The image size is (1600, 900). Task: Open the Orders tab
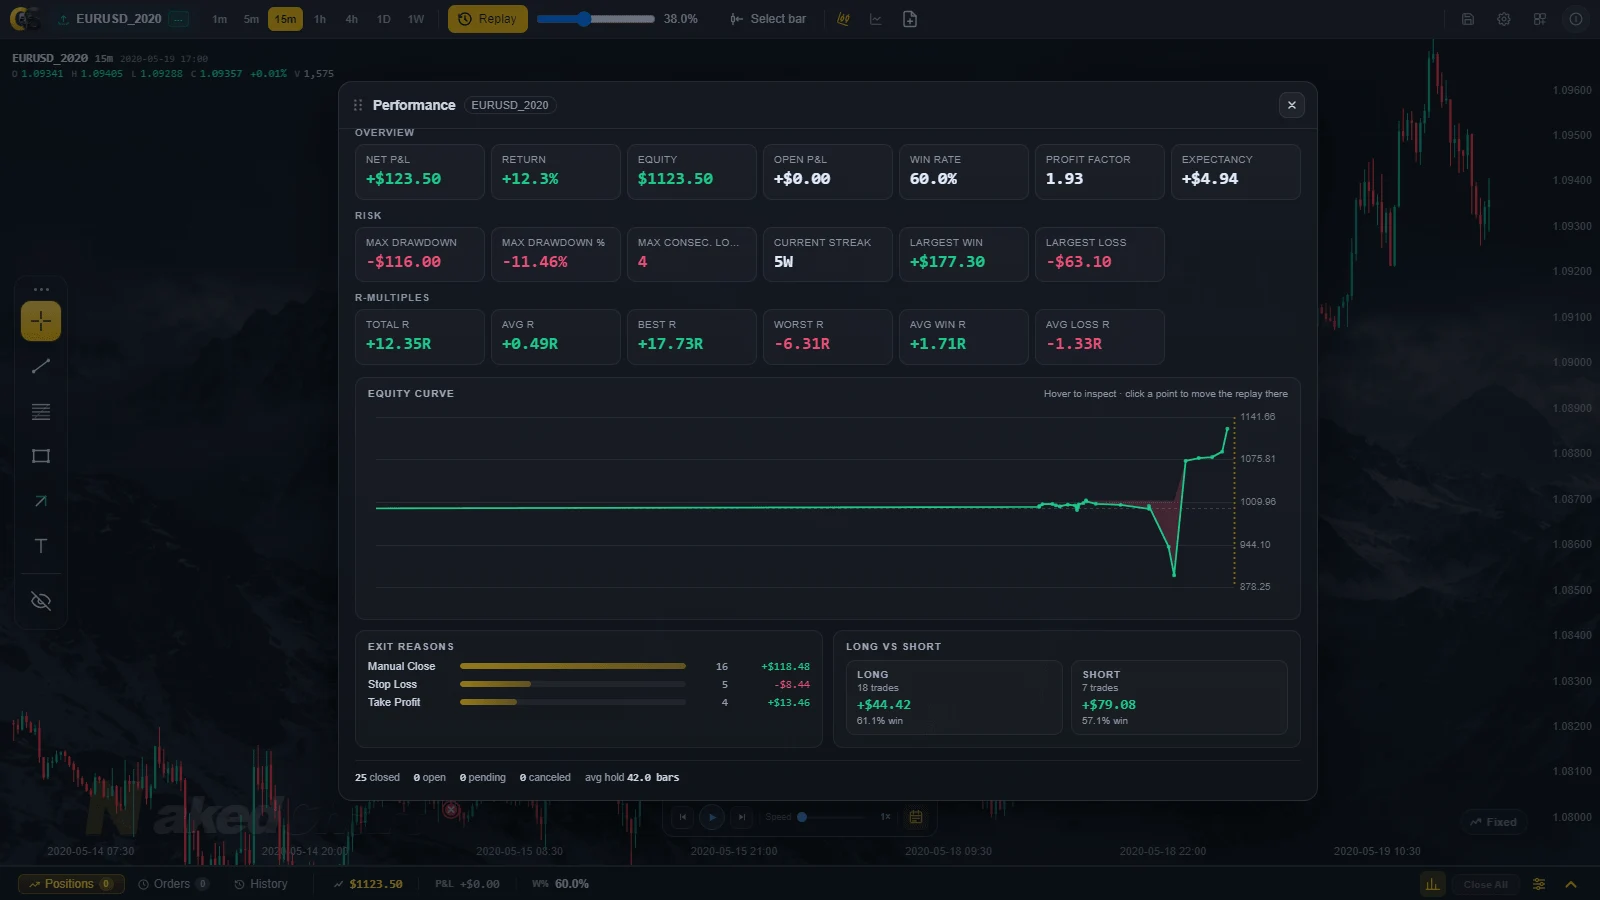(173, 884)
